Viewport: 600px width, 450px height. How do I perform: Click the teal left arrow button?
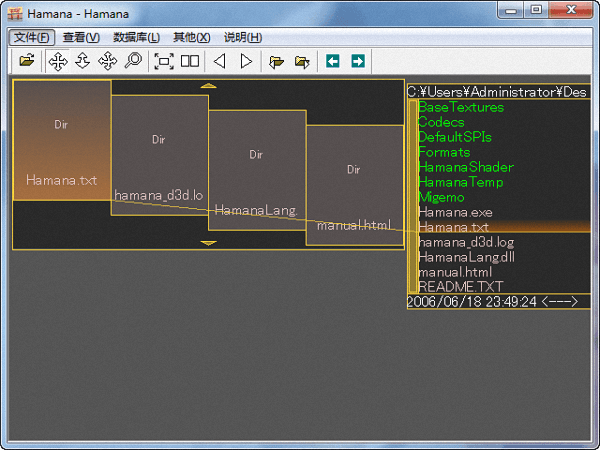333,61
